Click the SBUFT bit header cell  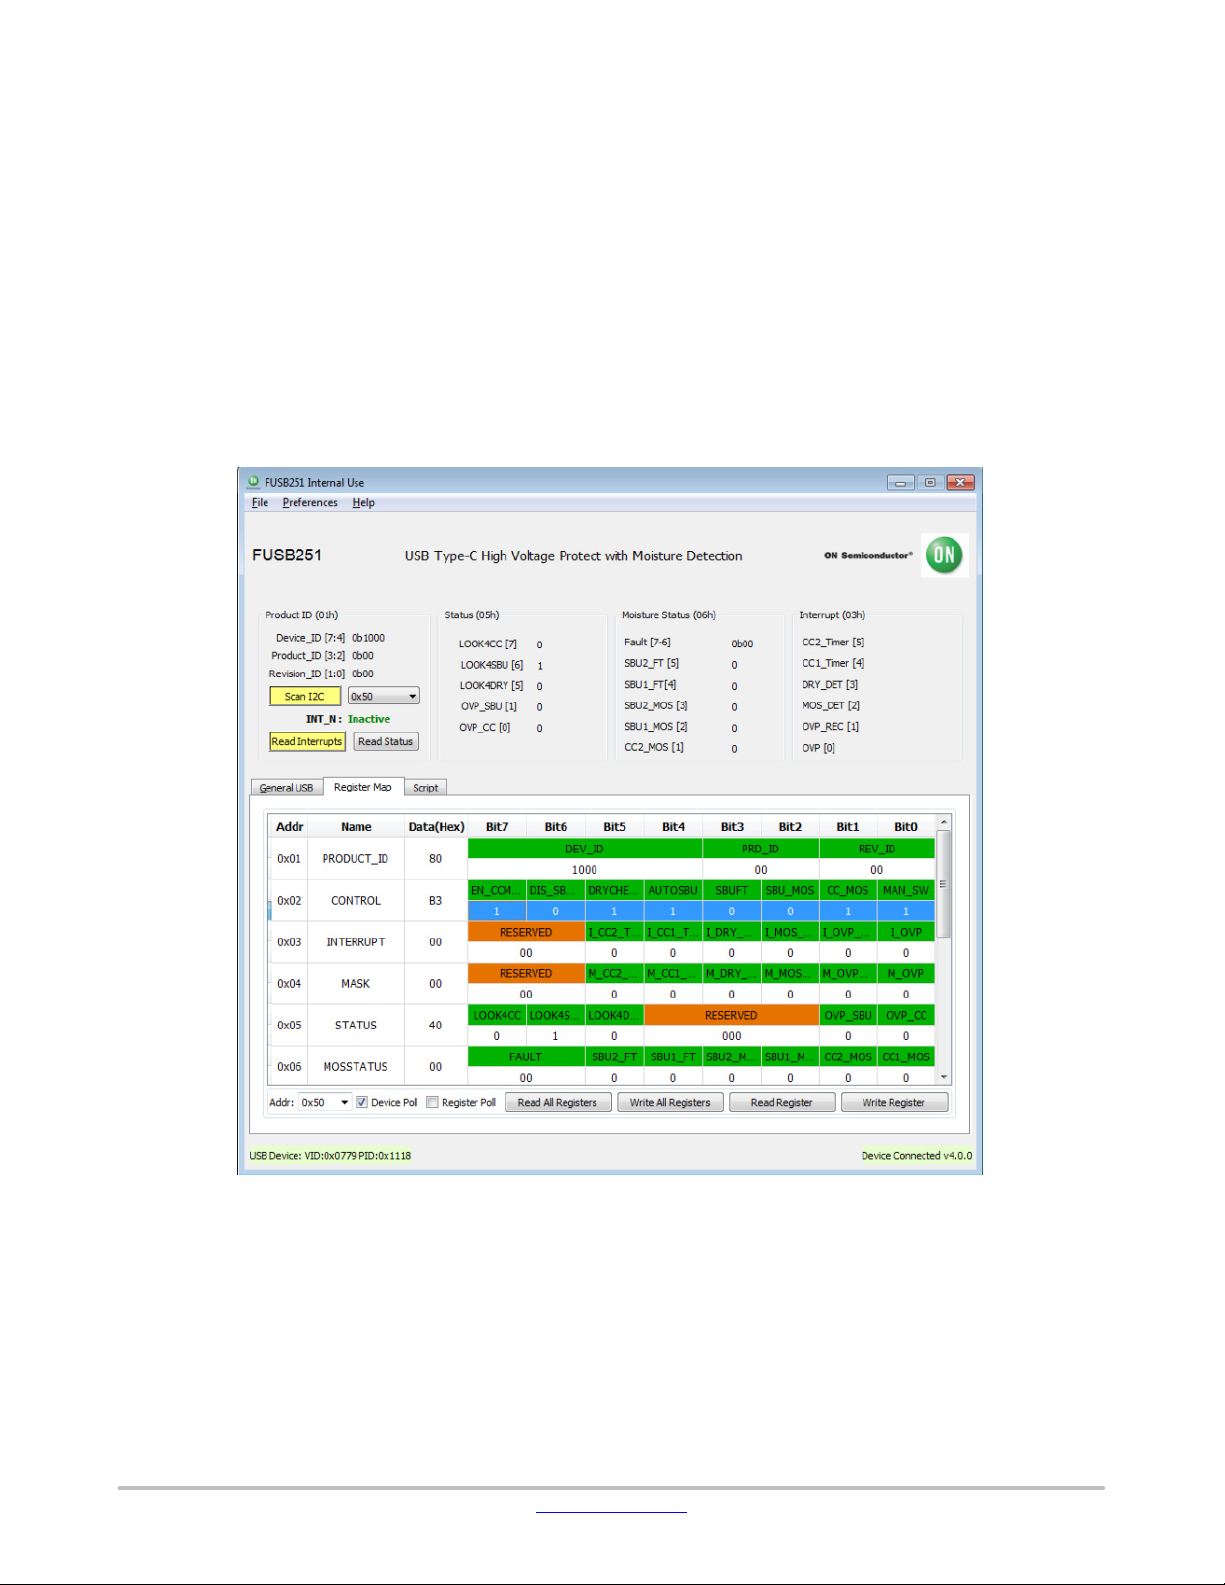pyautogui.click(x=731, y=890)
